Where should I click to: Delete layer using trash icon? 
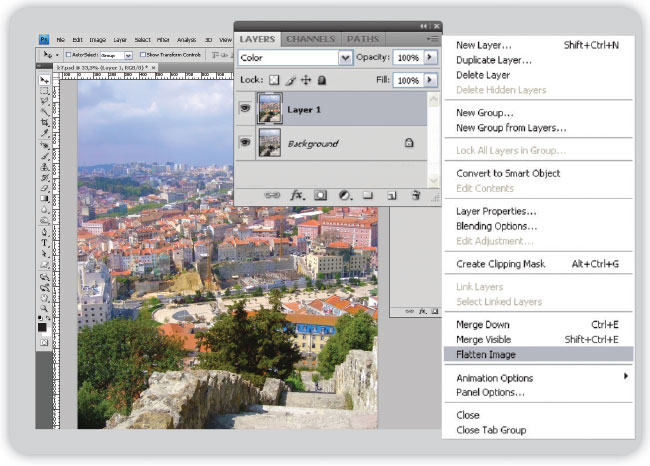pos(415,195)
